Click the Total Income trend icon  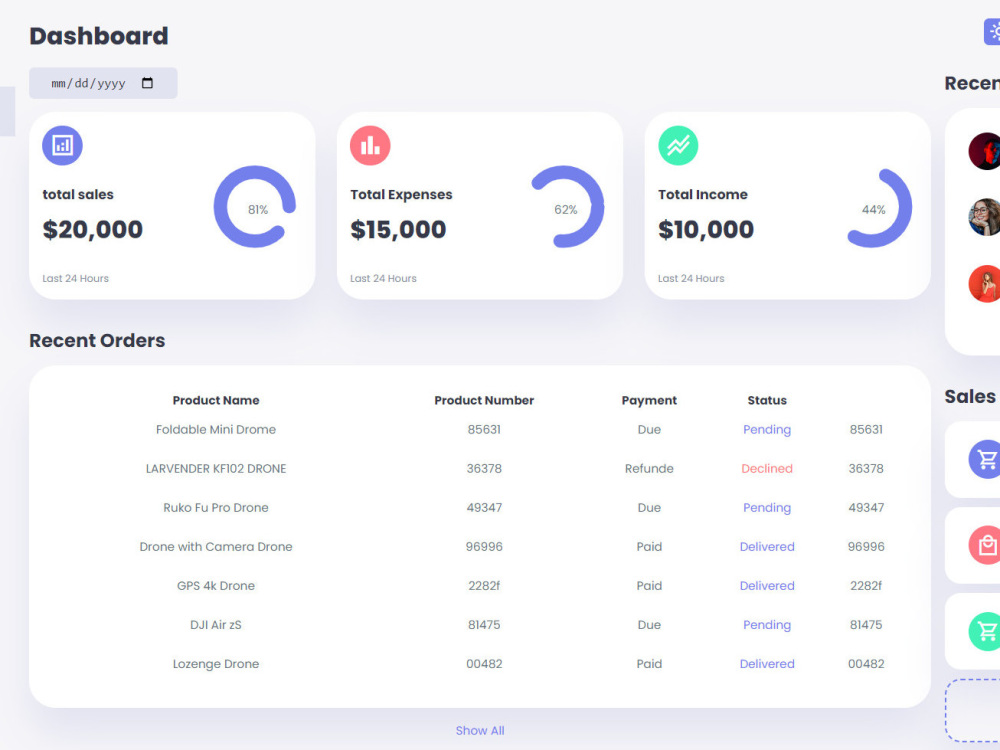click(678, 145)
